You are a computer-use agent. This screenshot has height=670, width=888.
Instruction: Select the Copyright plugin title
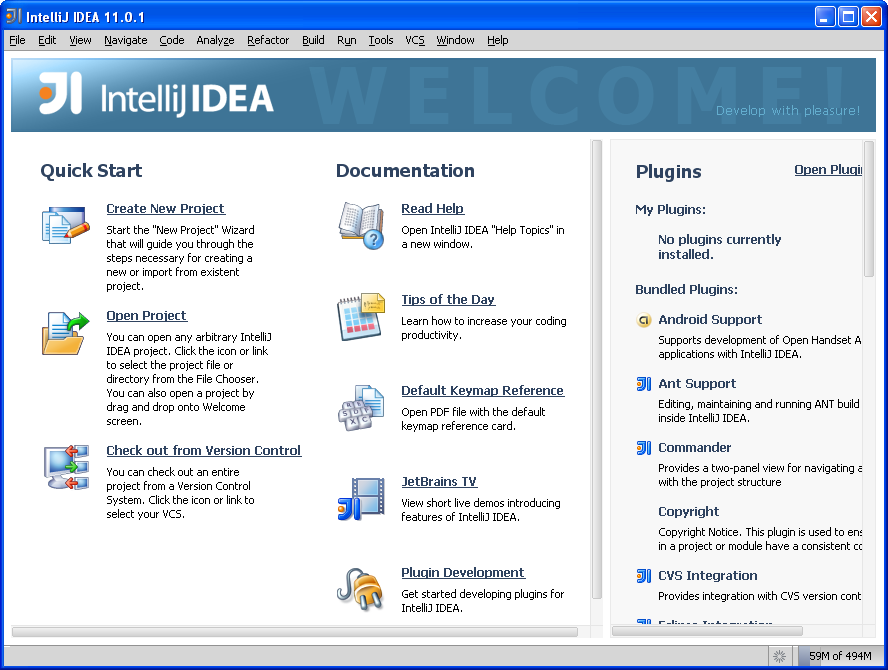[x=688, y=512]
